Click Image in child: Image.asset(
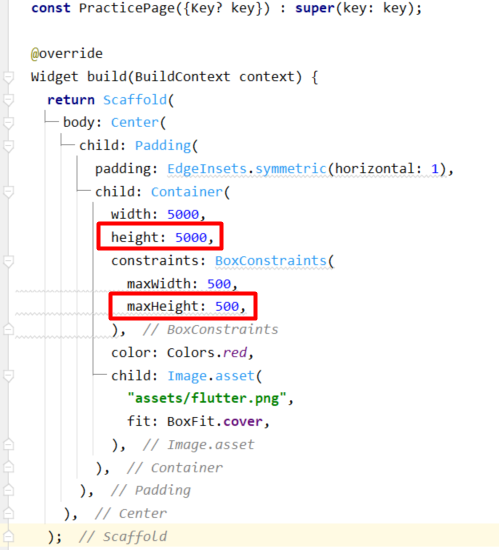 click(x=187, y=376)
